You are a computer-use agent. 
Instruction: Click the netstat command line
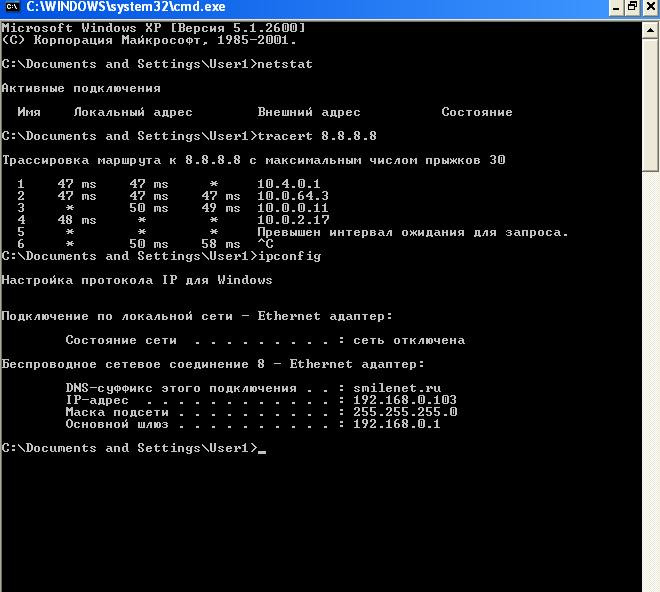(285, 64)
